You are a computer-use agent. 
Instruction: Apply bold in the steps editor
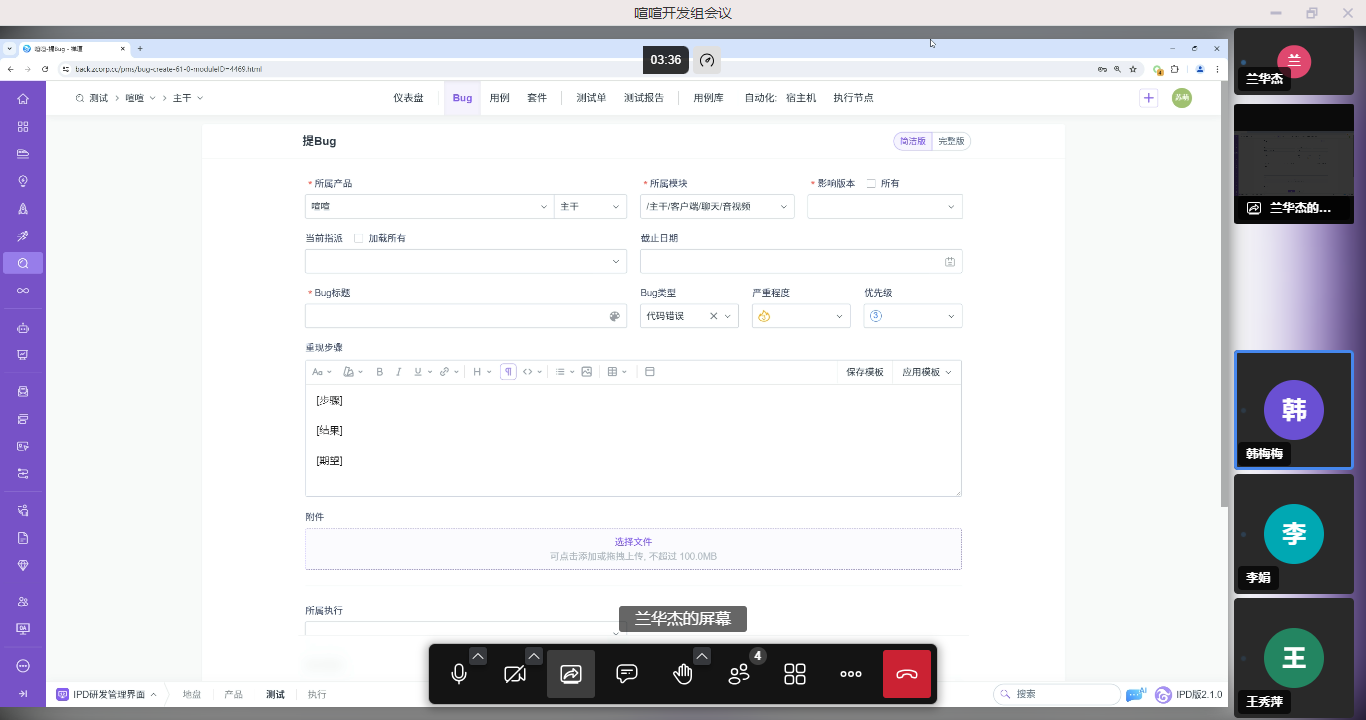[x=380, y=372]
